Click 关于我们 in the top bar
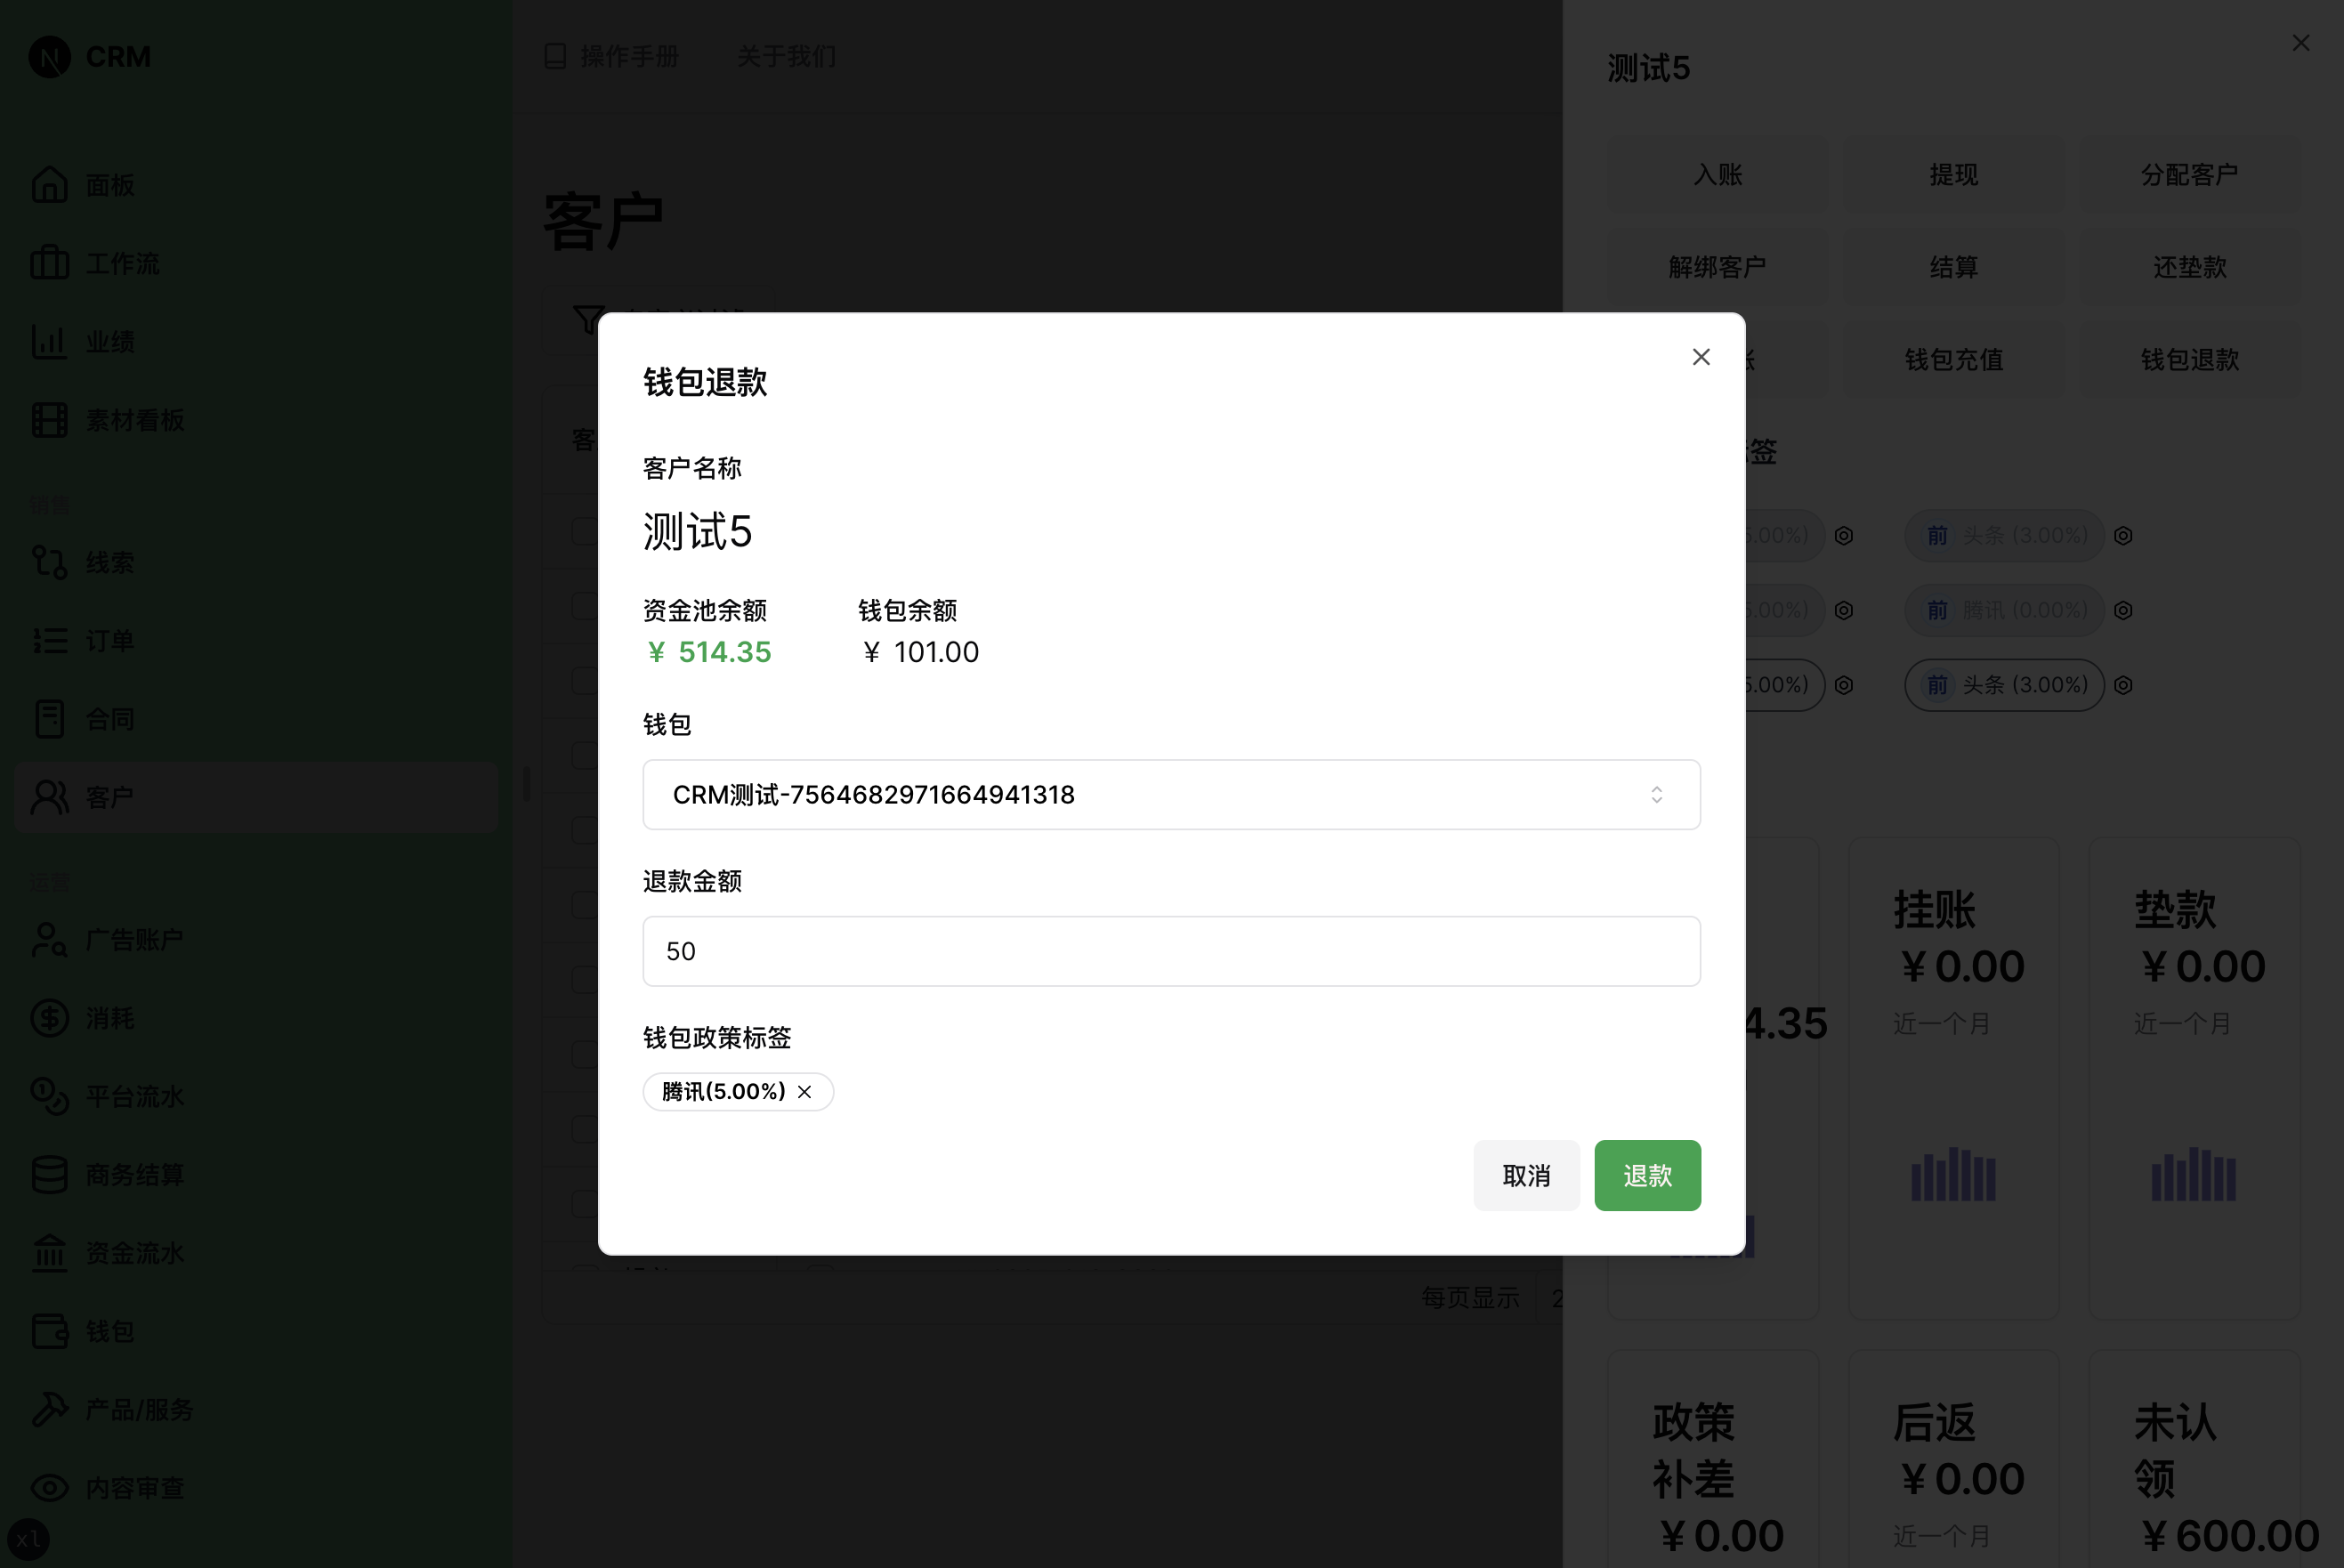This screenshot has width=2344, height=1568. click(x=787, y=56)
